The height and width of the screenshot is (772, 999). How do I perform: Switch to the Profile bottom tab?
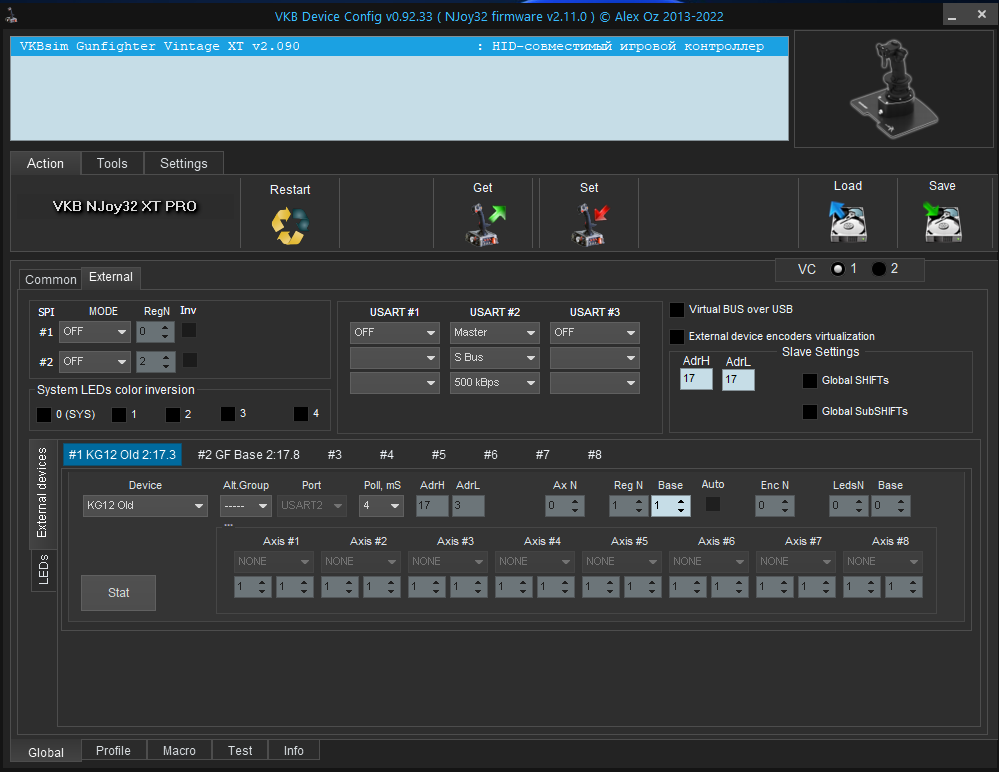(113, 750)
